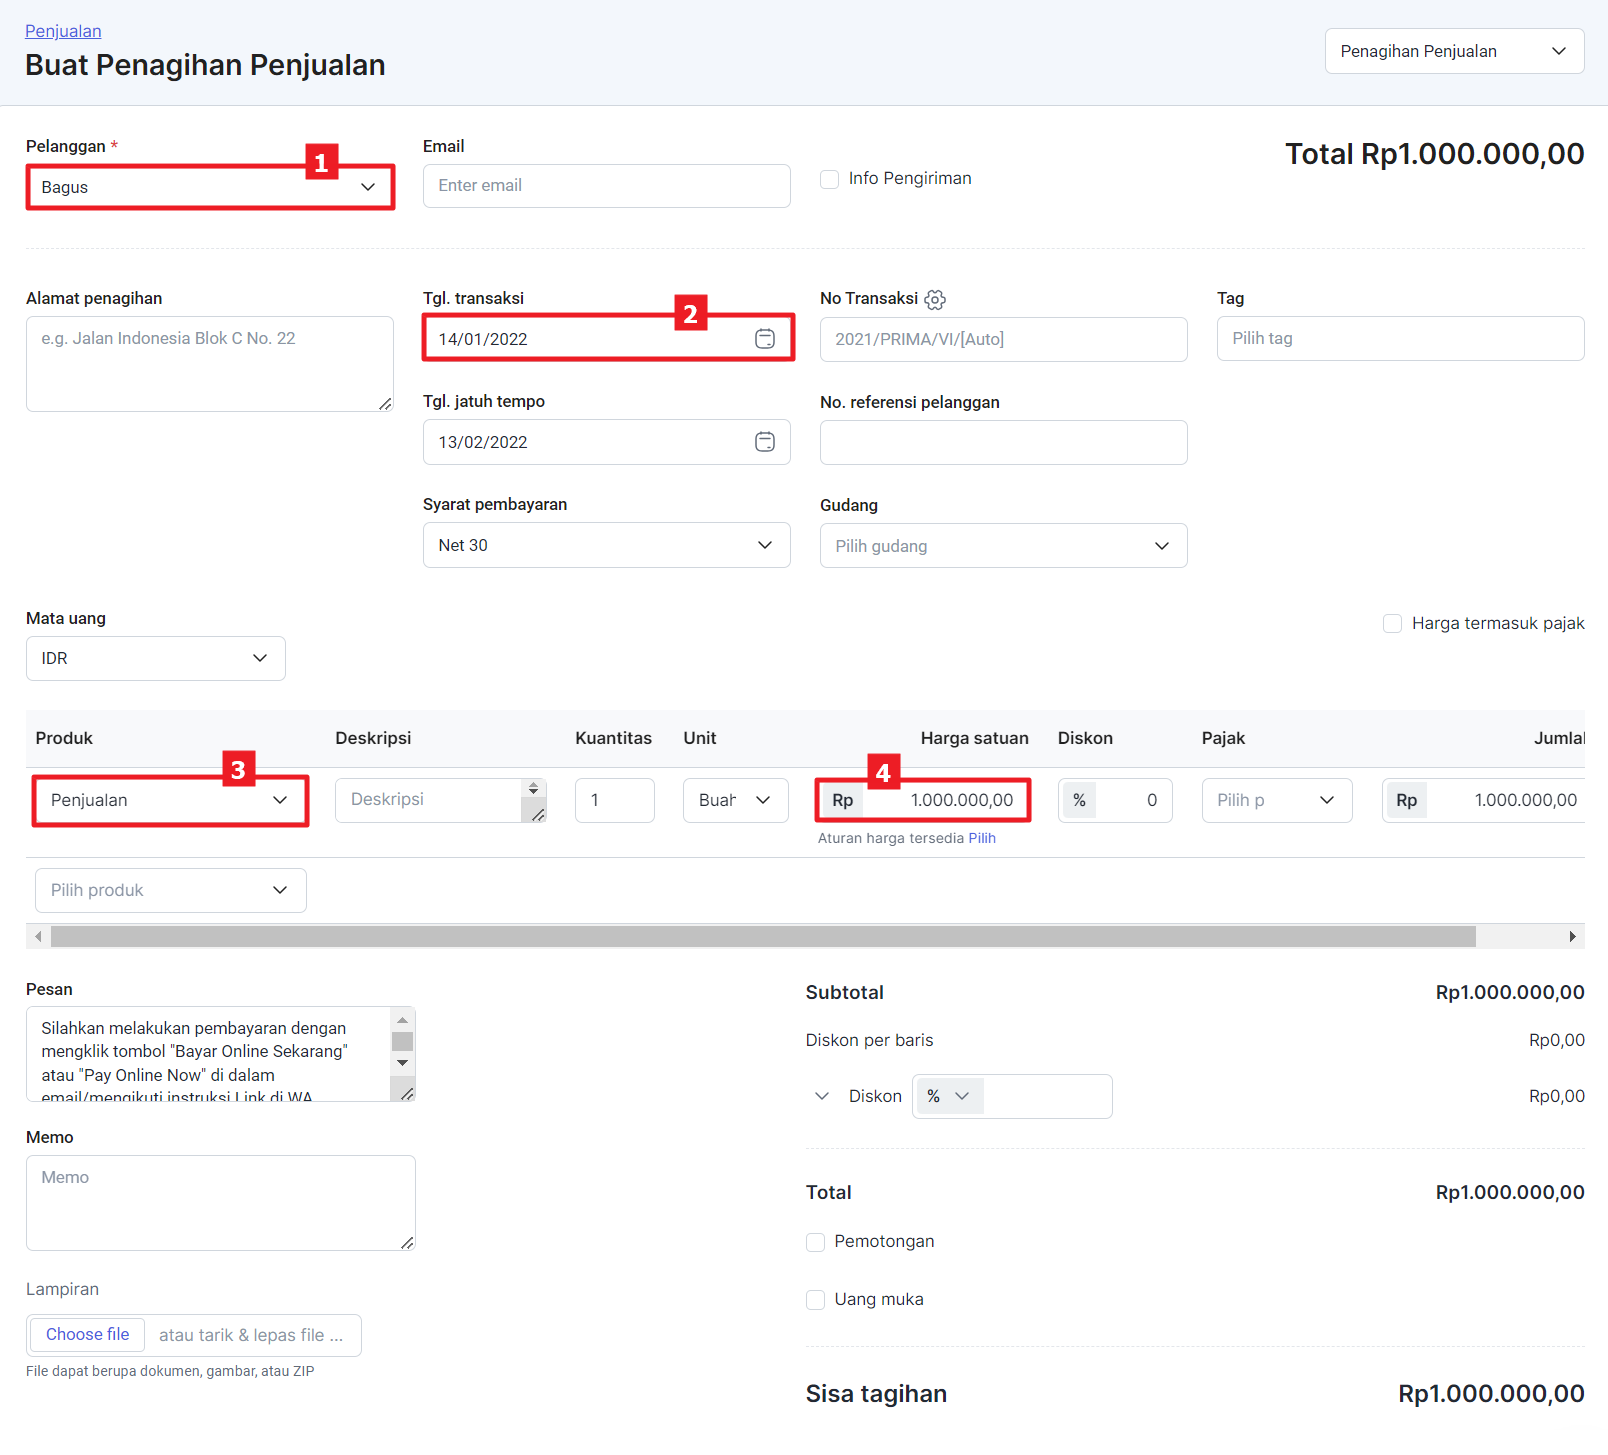Click the horizontal scrollbar right arrow
This screenshot has width=1608, height=1455.
(x=1572, y=936)
